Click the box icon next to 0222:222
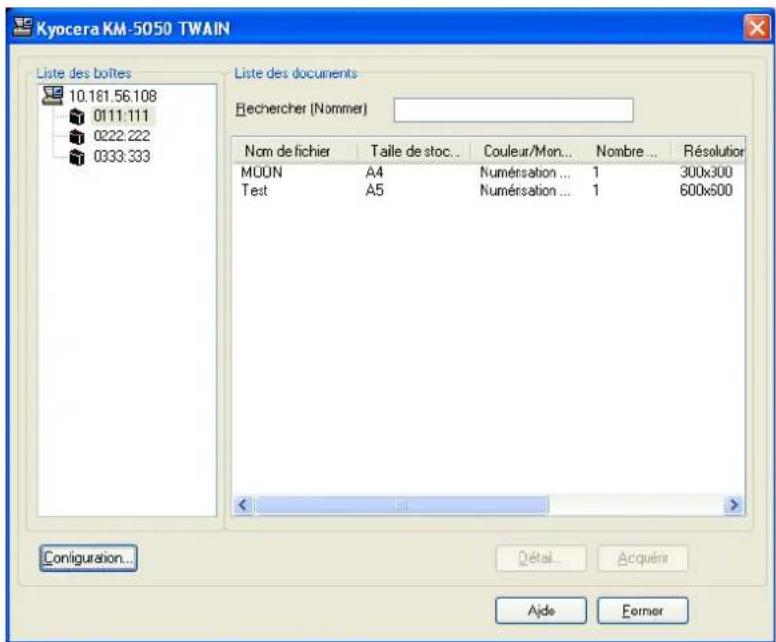 coord(77,137)
